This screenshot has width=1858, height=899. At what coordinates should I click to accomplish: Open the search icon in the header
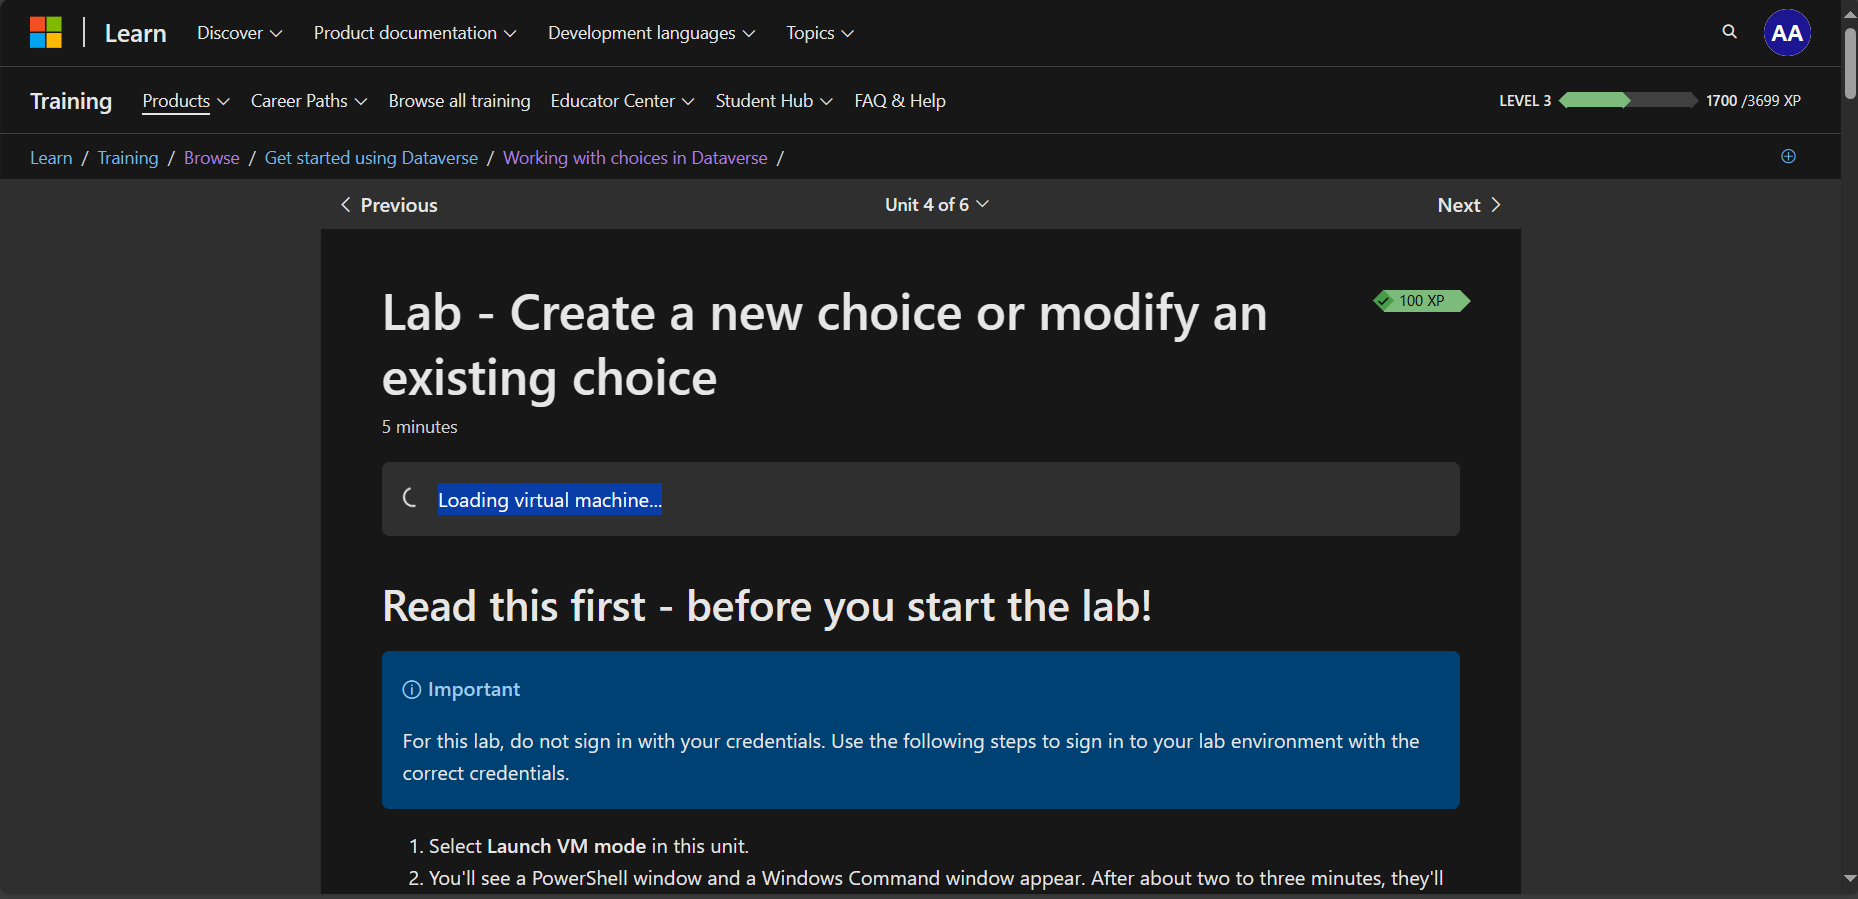point(1729,32)
